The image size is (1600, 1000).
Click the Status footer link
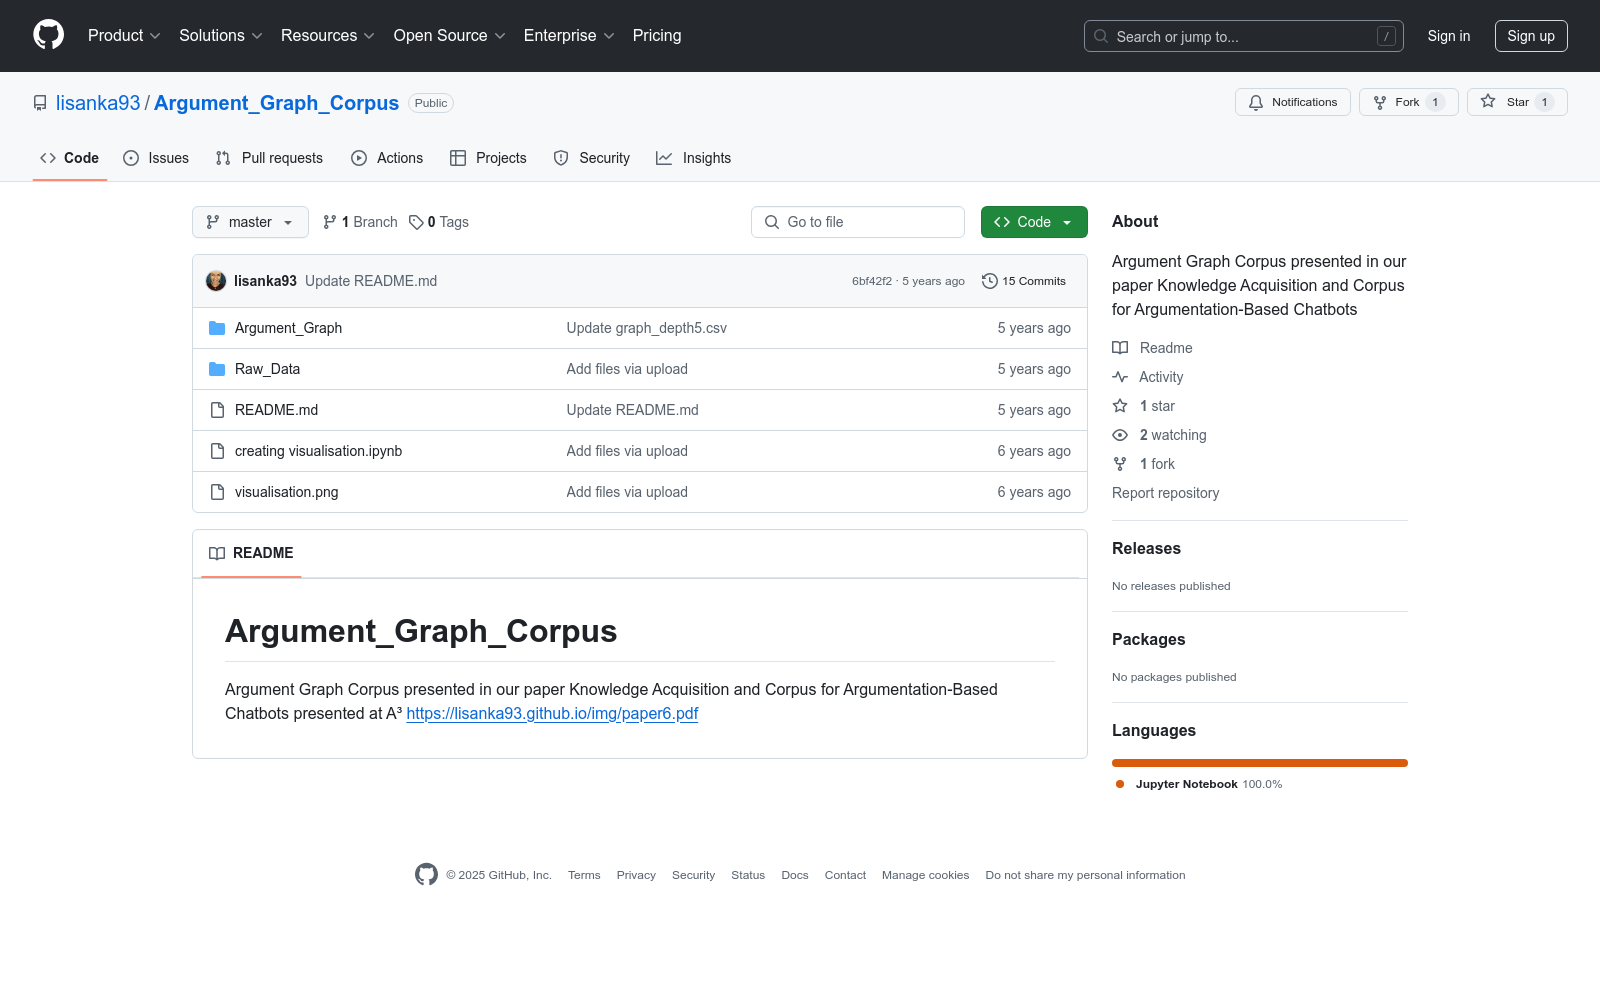coord(748,875)
